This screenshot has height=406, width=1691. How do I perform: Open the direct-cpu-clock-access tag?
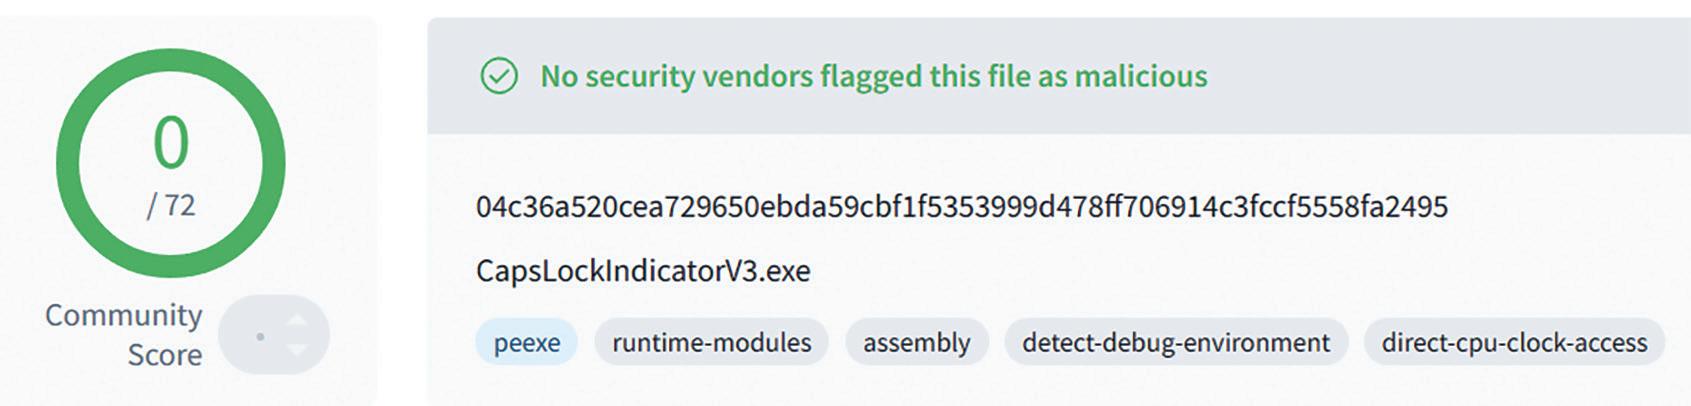pos(1513,342)
